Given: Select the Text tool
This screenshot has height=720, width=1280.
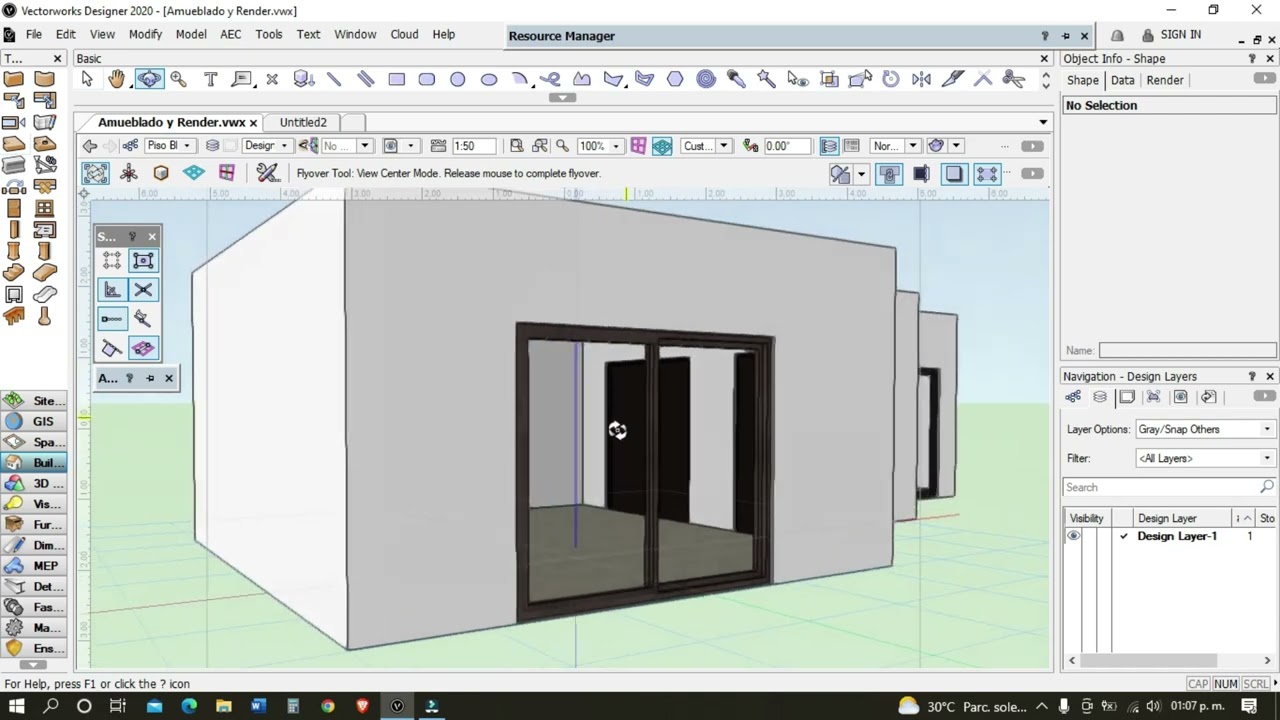Looking at the screenshot, I should 210,79.
